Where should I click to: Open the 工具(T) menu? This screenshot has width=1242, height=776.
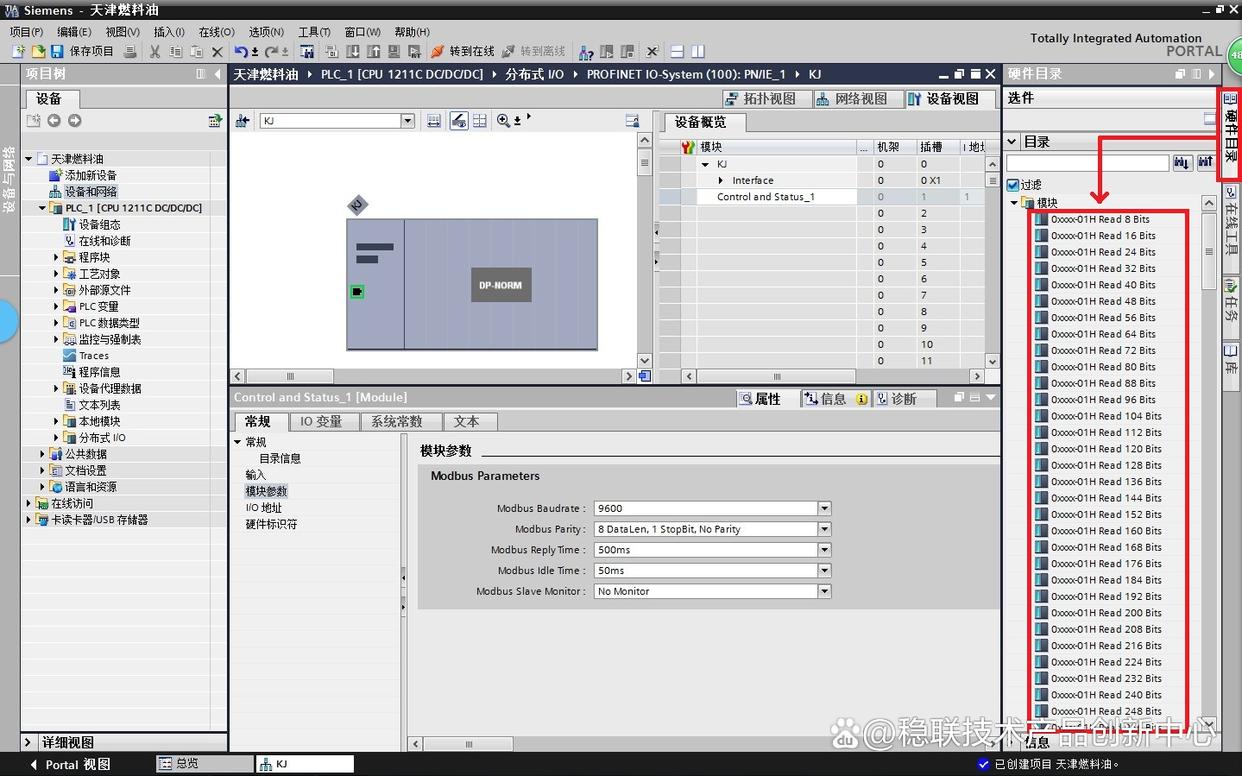[315, 32]
